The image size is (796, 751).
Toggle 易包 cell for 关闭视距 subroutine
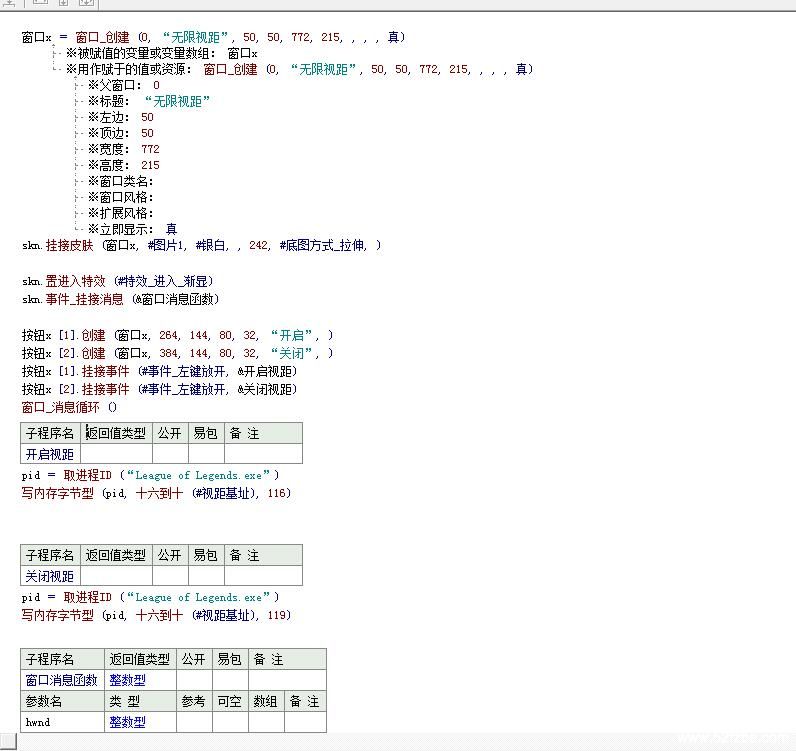click(206, 576)
